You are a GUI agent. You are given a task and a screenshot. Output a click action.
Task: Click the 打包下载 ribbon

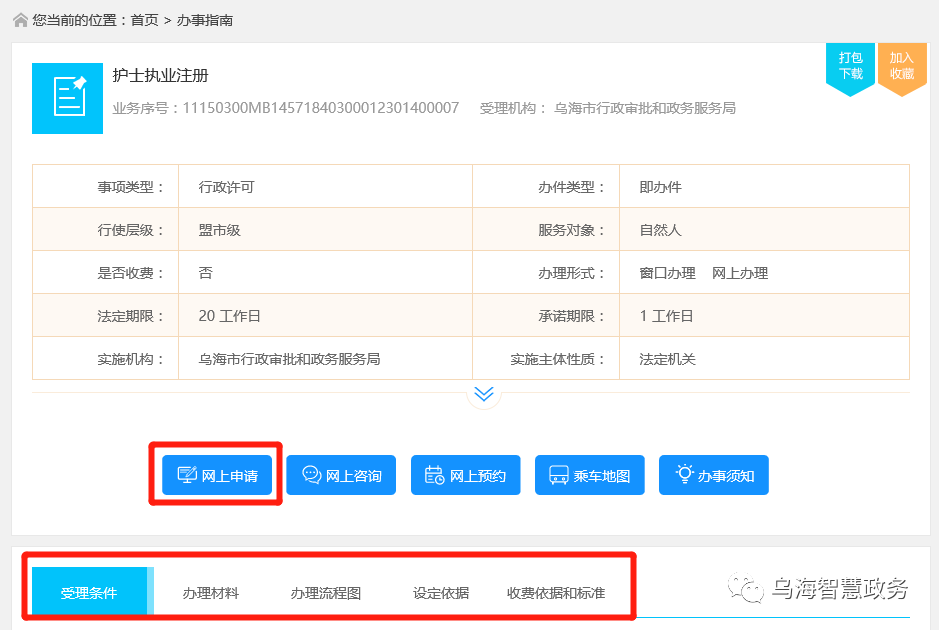click(849, 66)
